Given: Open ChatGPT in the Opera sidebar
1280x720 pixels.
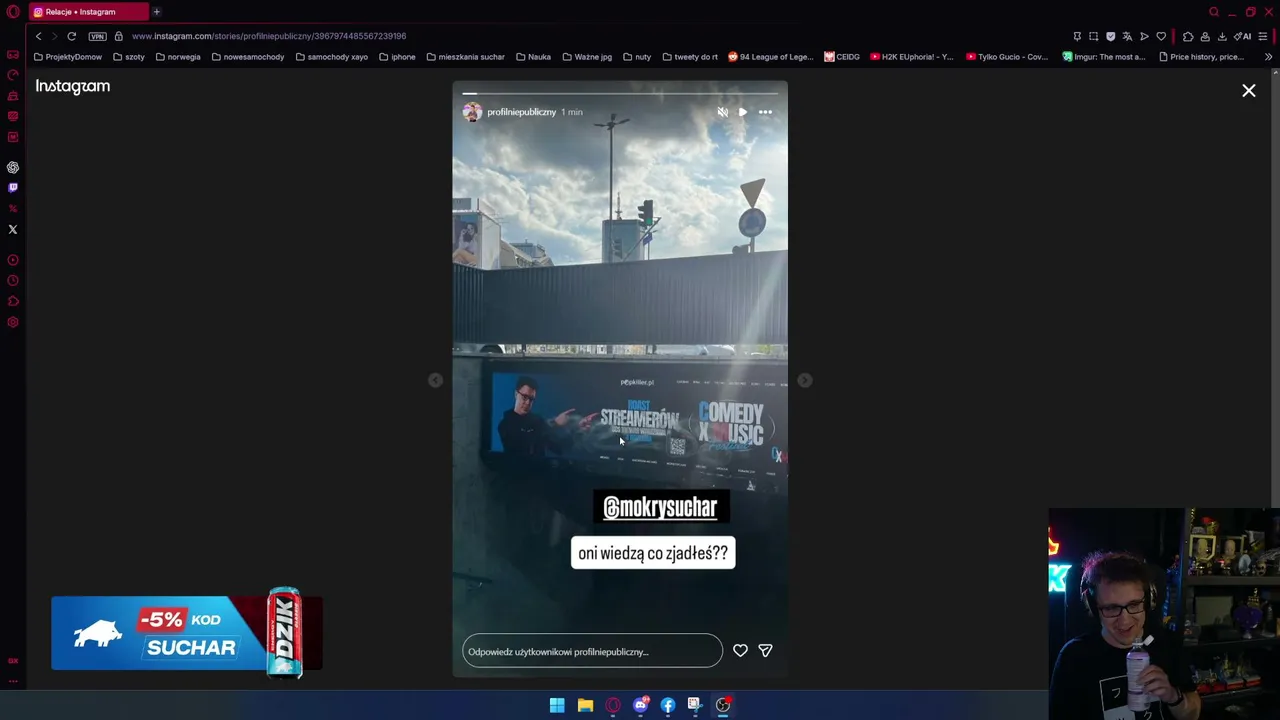Looking at the screenshot, I should [x=13, y=168].
